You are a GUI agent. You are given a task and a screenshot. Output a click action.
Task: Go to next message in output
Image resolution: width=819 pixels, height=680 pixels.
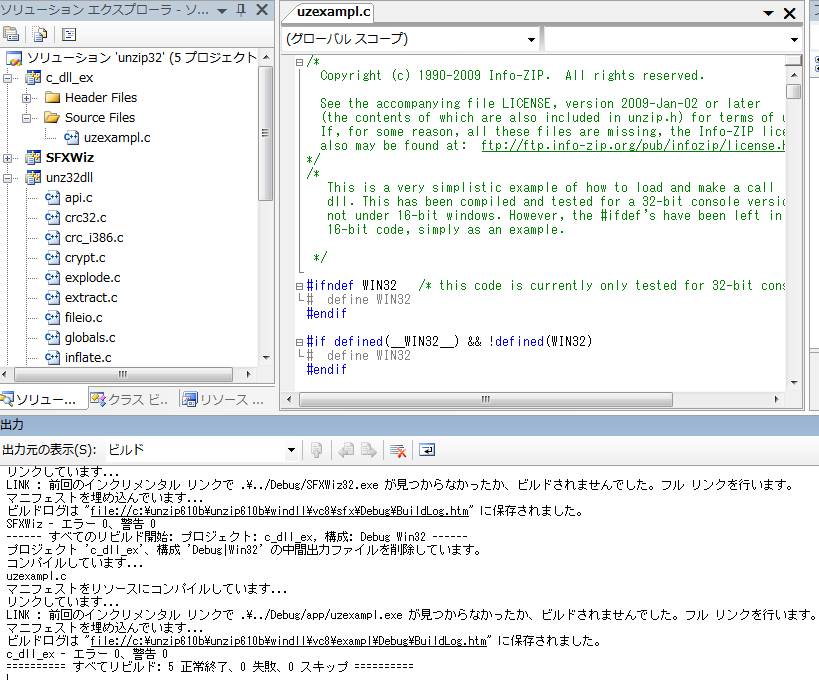369,450
